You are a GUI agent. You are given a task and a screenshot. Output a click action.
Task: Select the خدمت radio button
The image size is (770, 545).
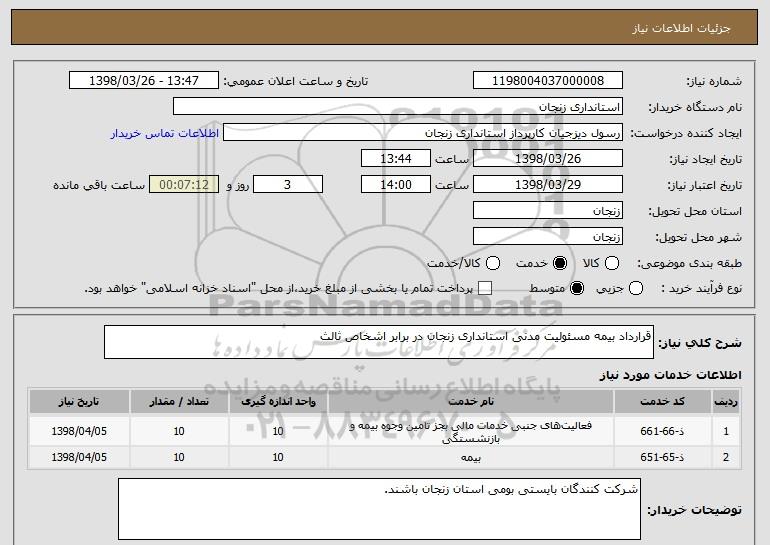click(x=560, y=263)
